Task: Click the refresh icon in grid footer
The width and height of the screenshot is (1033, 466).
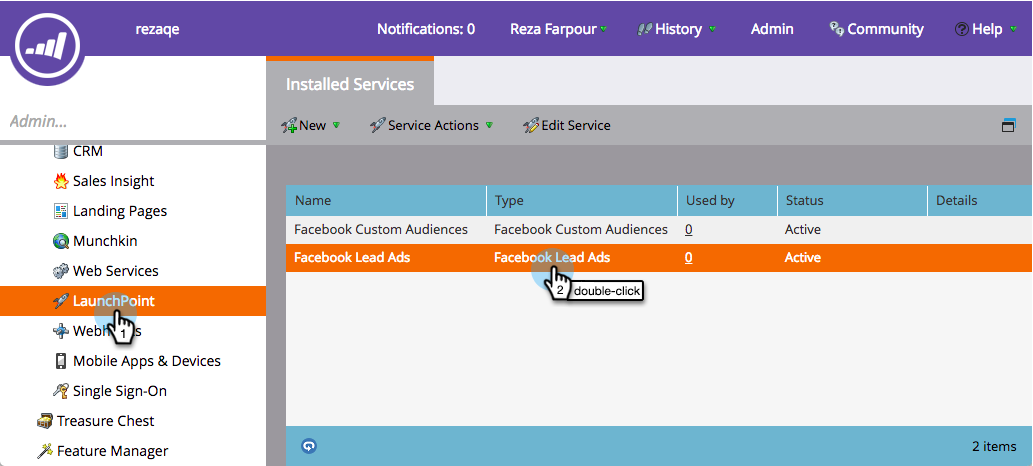Action: tap(309, 446)
